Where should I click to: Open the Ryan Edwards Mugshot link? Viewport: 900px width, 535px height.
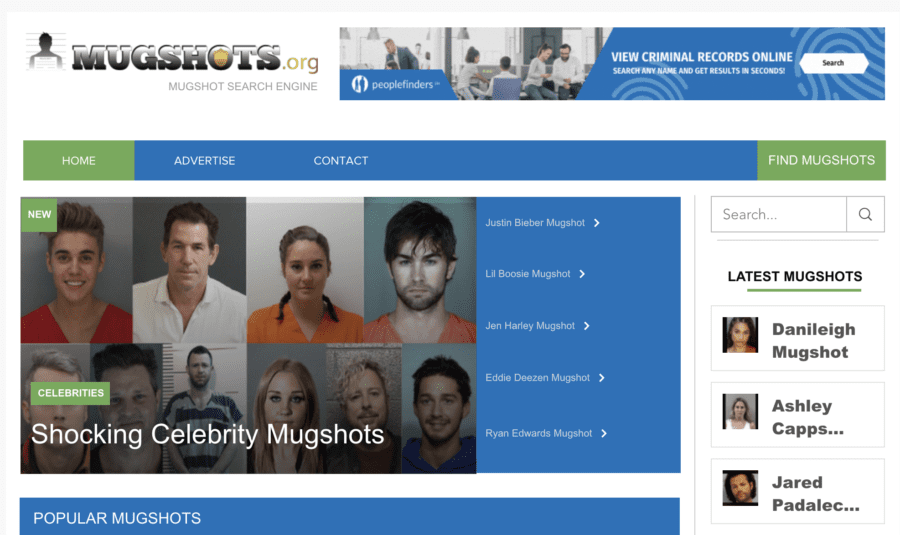538,433
